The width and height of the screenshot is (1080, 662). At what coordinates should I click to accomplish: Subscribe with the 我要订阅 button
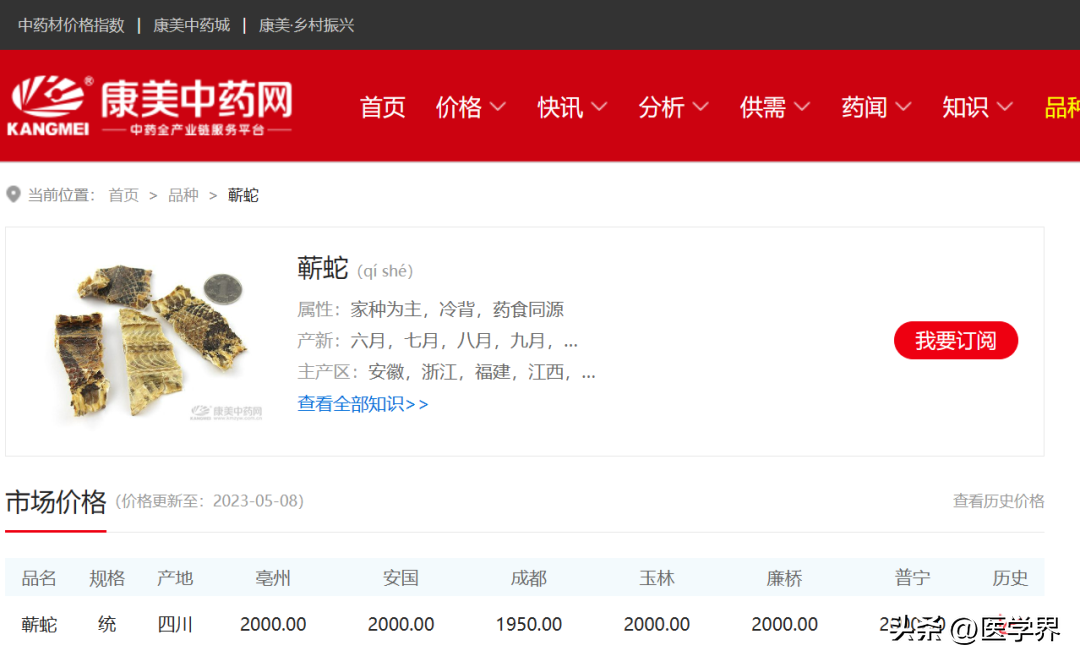[x=955, y=340]
